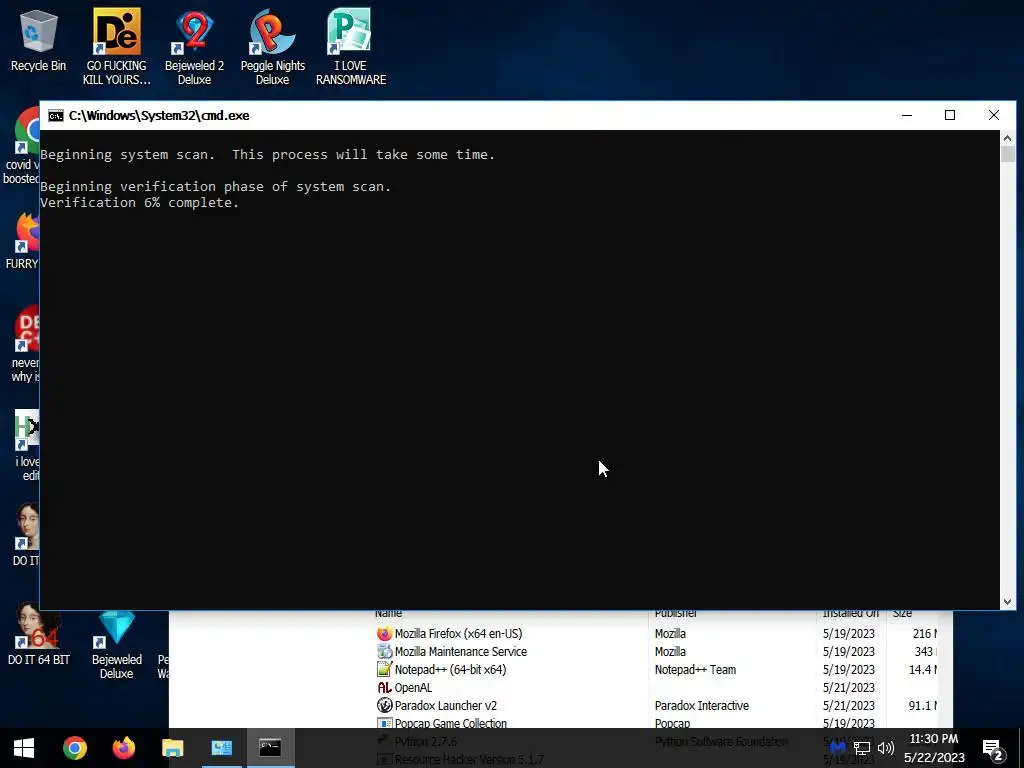1024x768 pixels.
Task: Open the network status tray icon
Action: [861, 748]
